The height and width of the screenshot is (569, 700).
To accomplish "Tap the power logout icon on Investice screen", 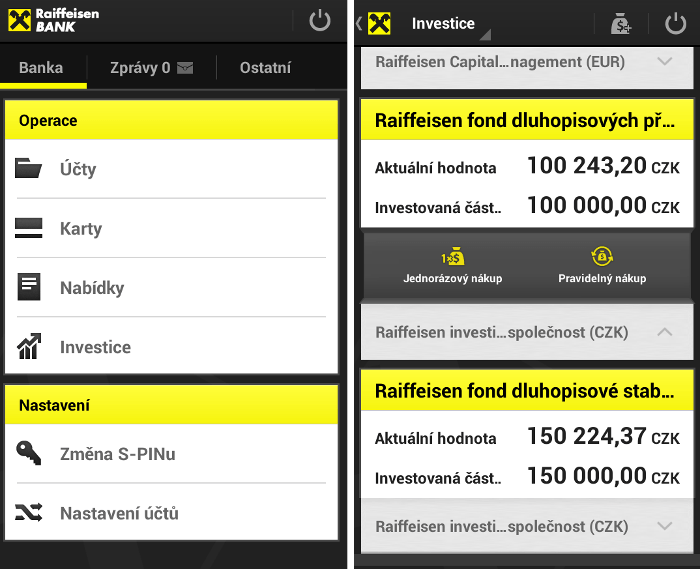I will pyautogui.click(x=675, y=23).
